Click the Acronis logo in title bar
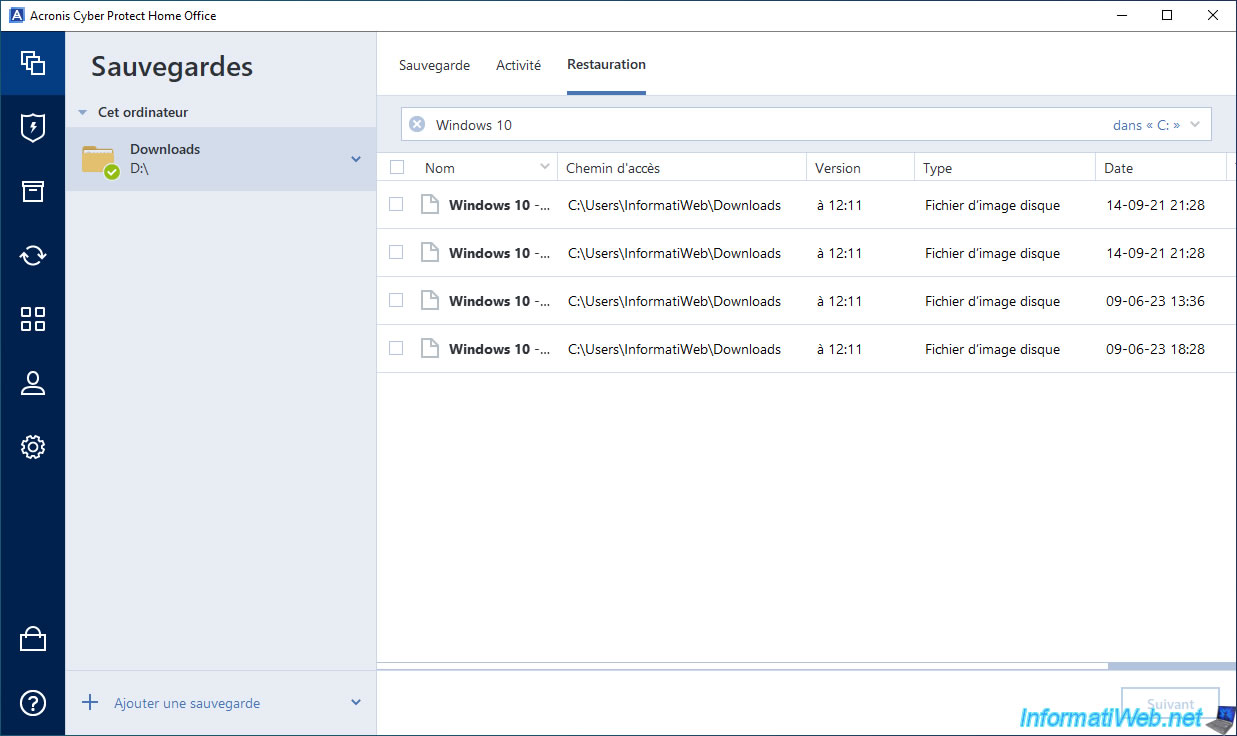Viewport: 1237px width, 736px height. pos(16,15)
